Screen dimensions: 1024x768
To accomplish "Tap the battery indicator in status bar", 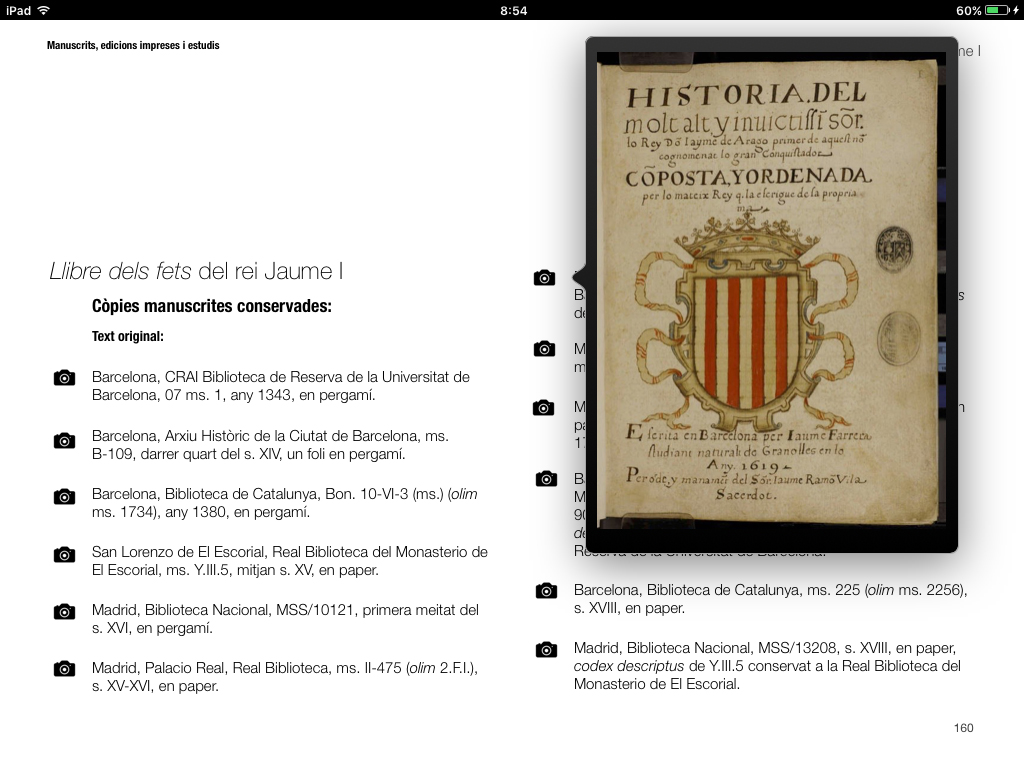I will tap(999, 11).
